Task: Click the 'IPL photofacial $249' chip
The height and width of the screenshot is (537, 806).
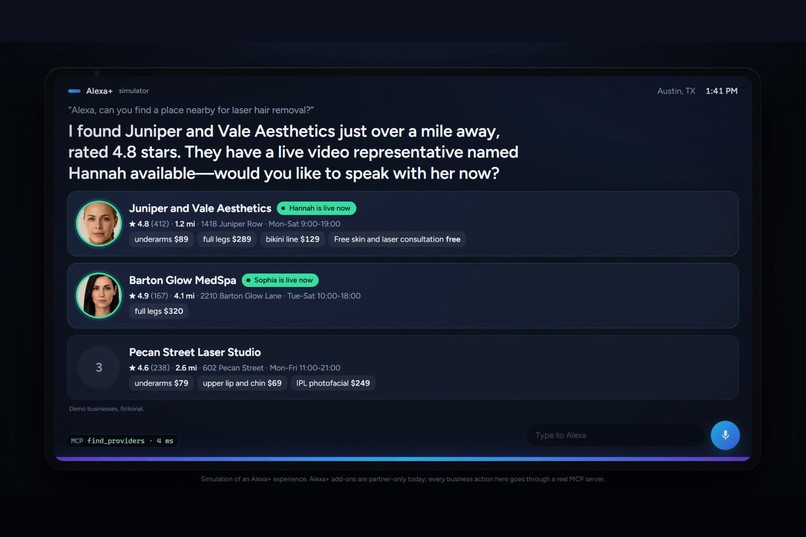Action: [x=333, y=383]
